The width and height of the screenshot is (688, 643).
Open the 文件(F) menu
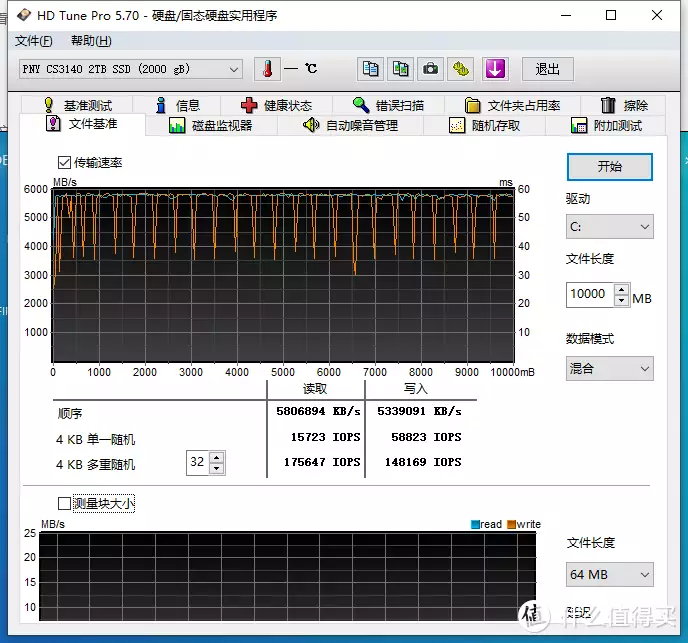tap(33, 41)
